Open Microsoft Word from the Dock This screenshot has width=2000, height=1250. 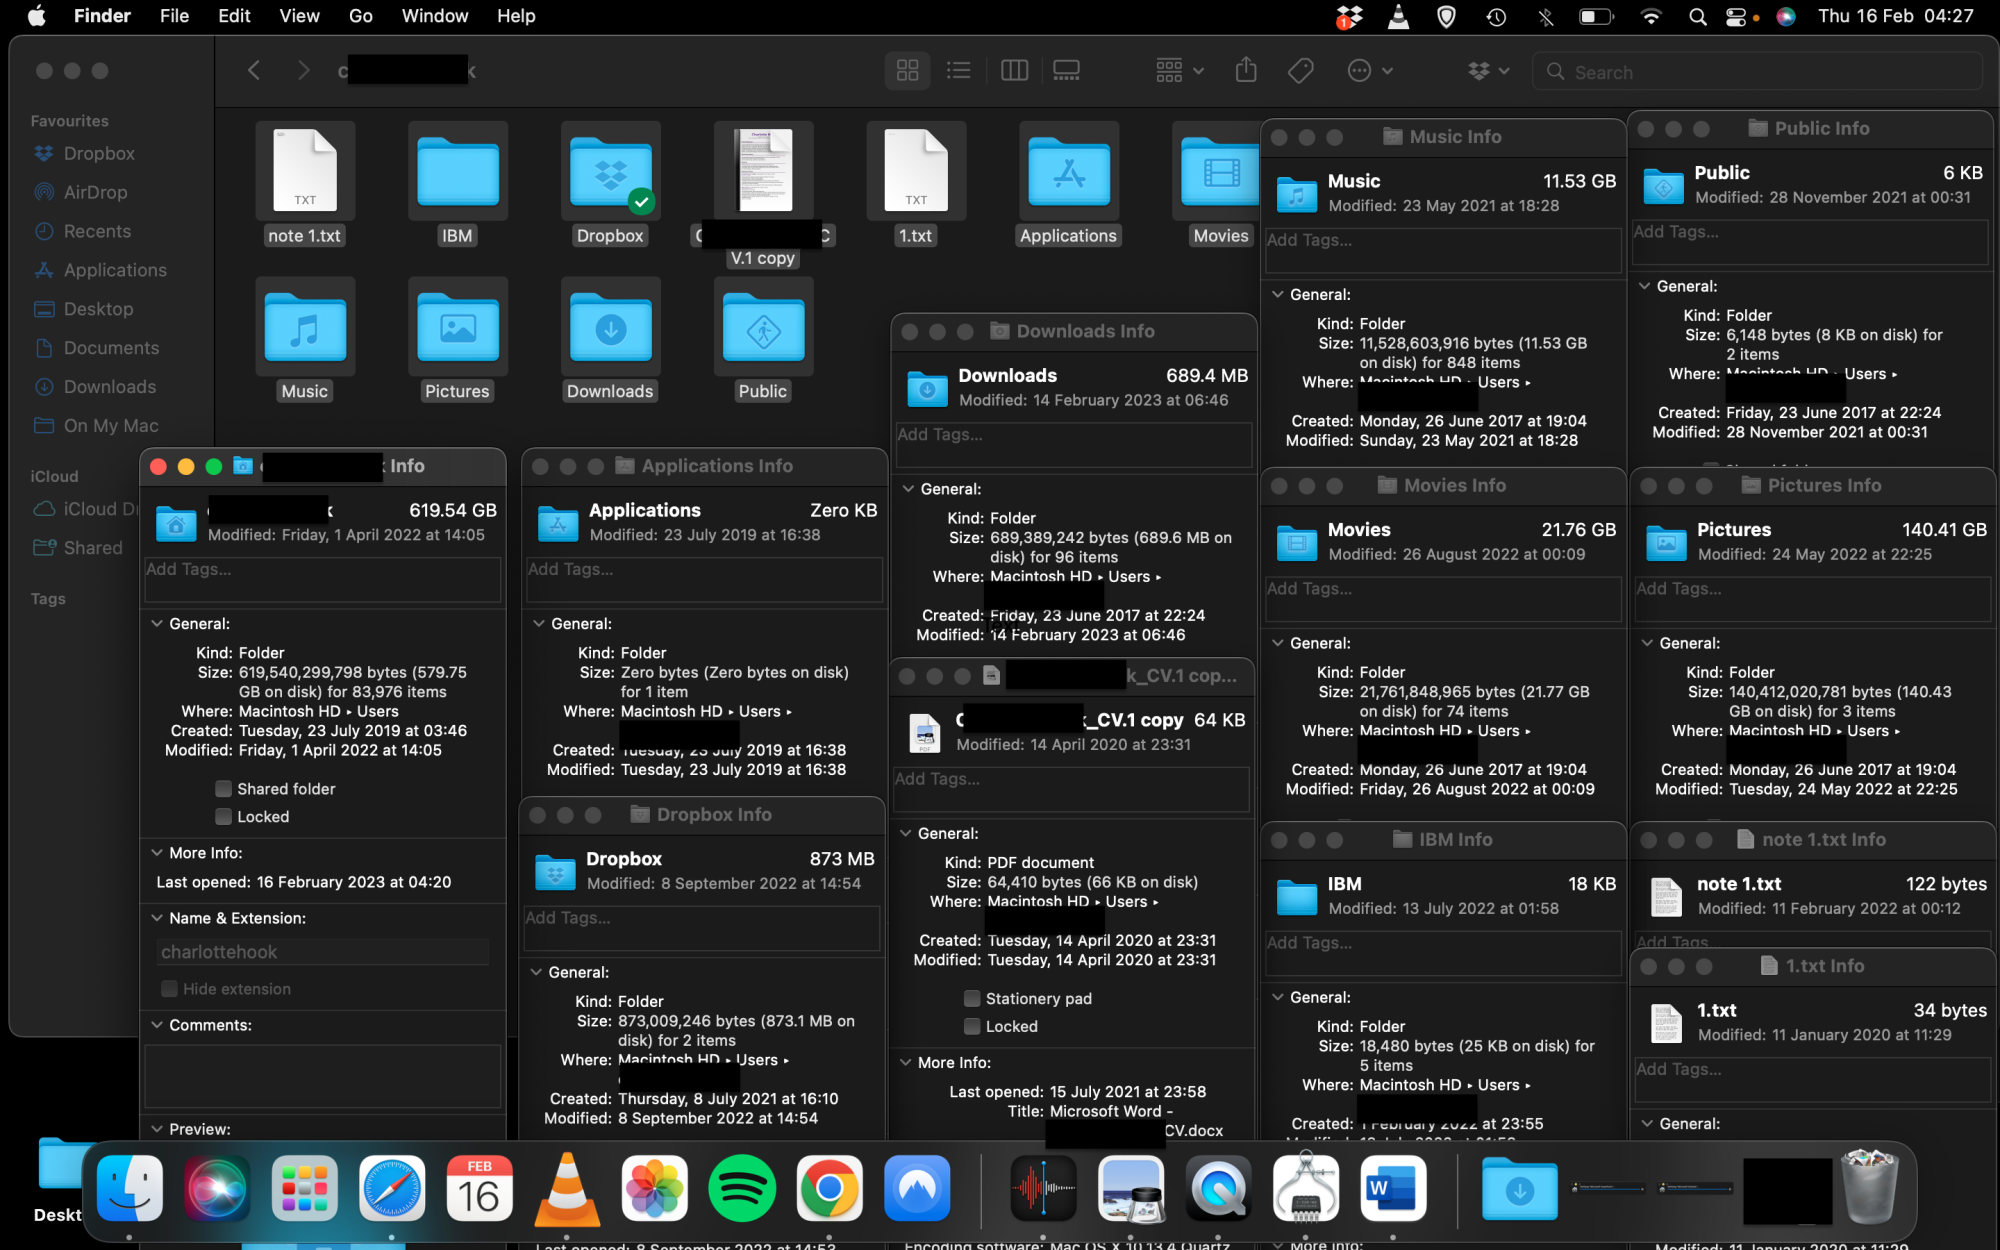click(1393, 1188)
